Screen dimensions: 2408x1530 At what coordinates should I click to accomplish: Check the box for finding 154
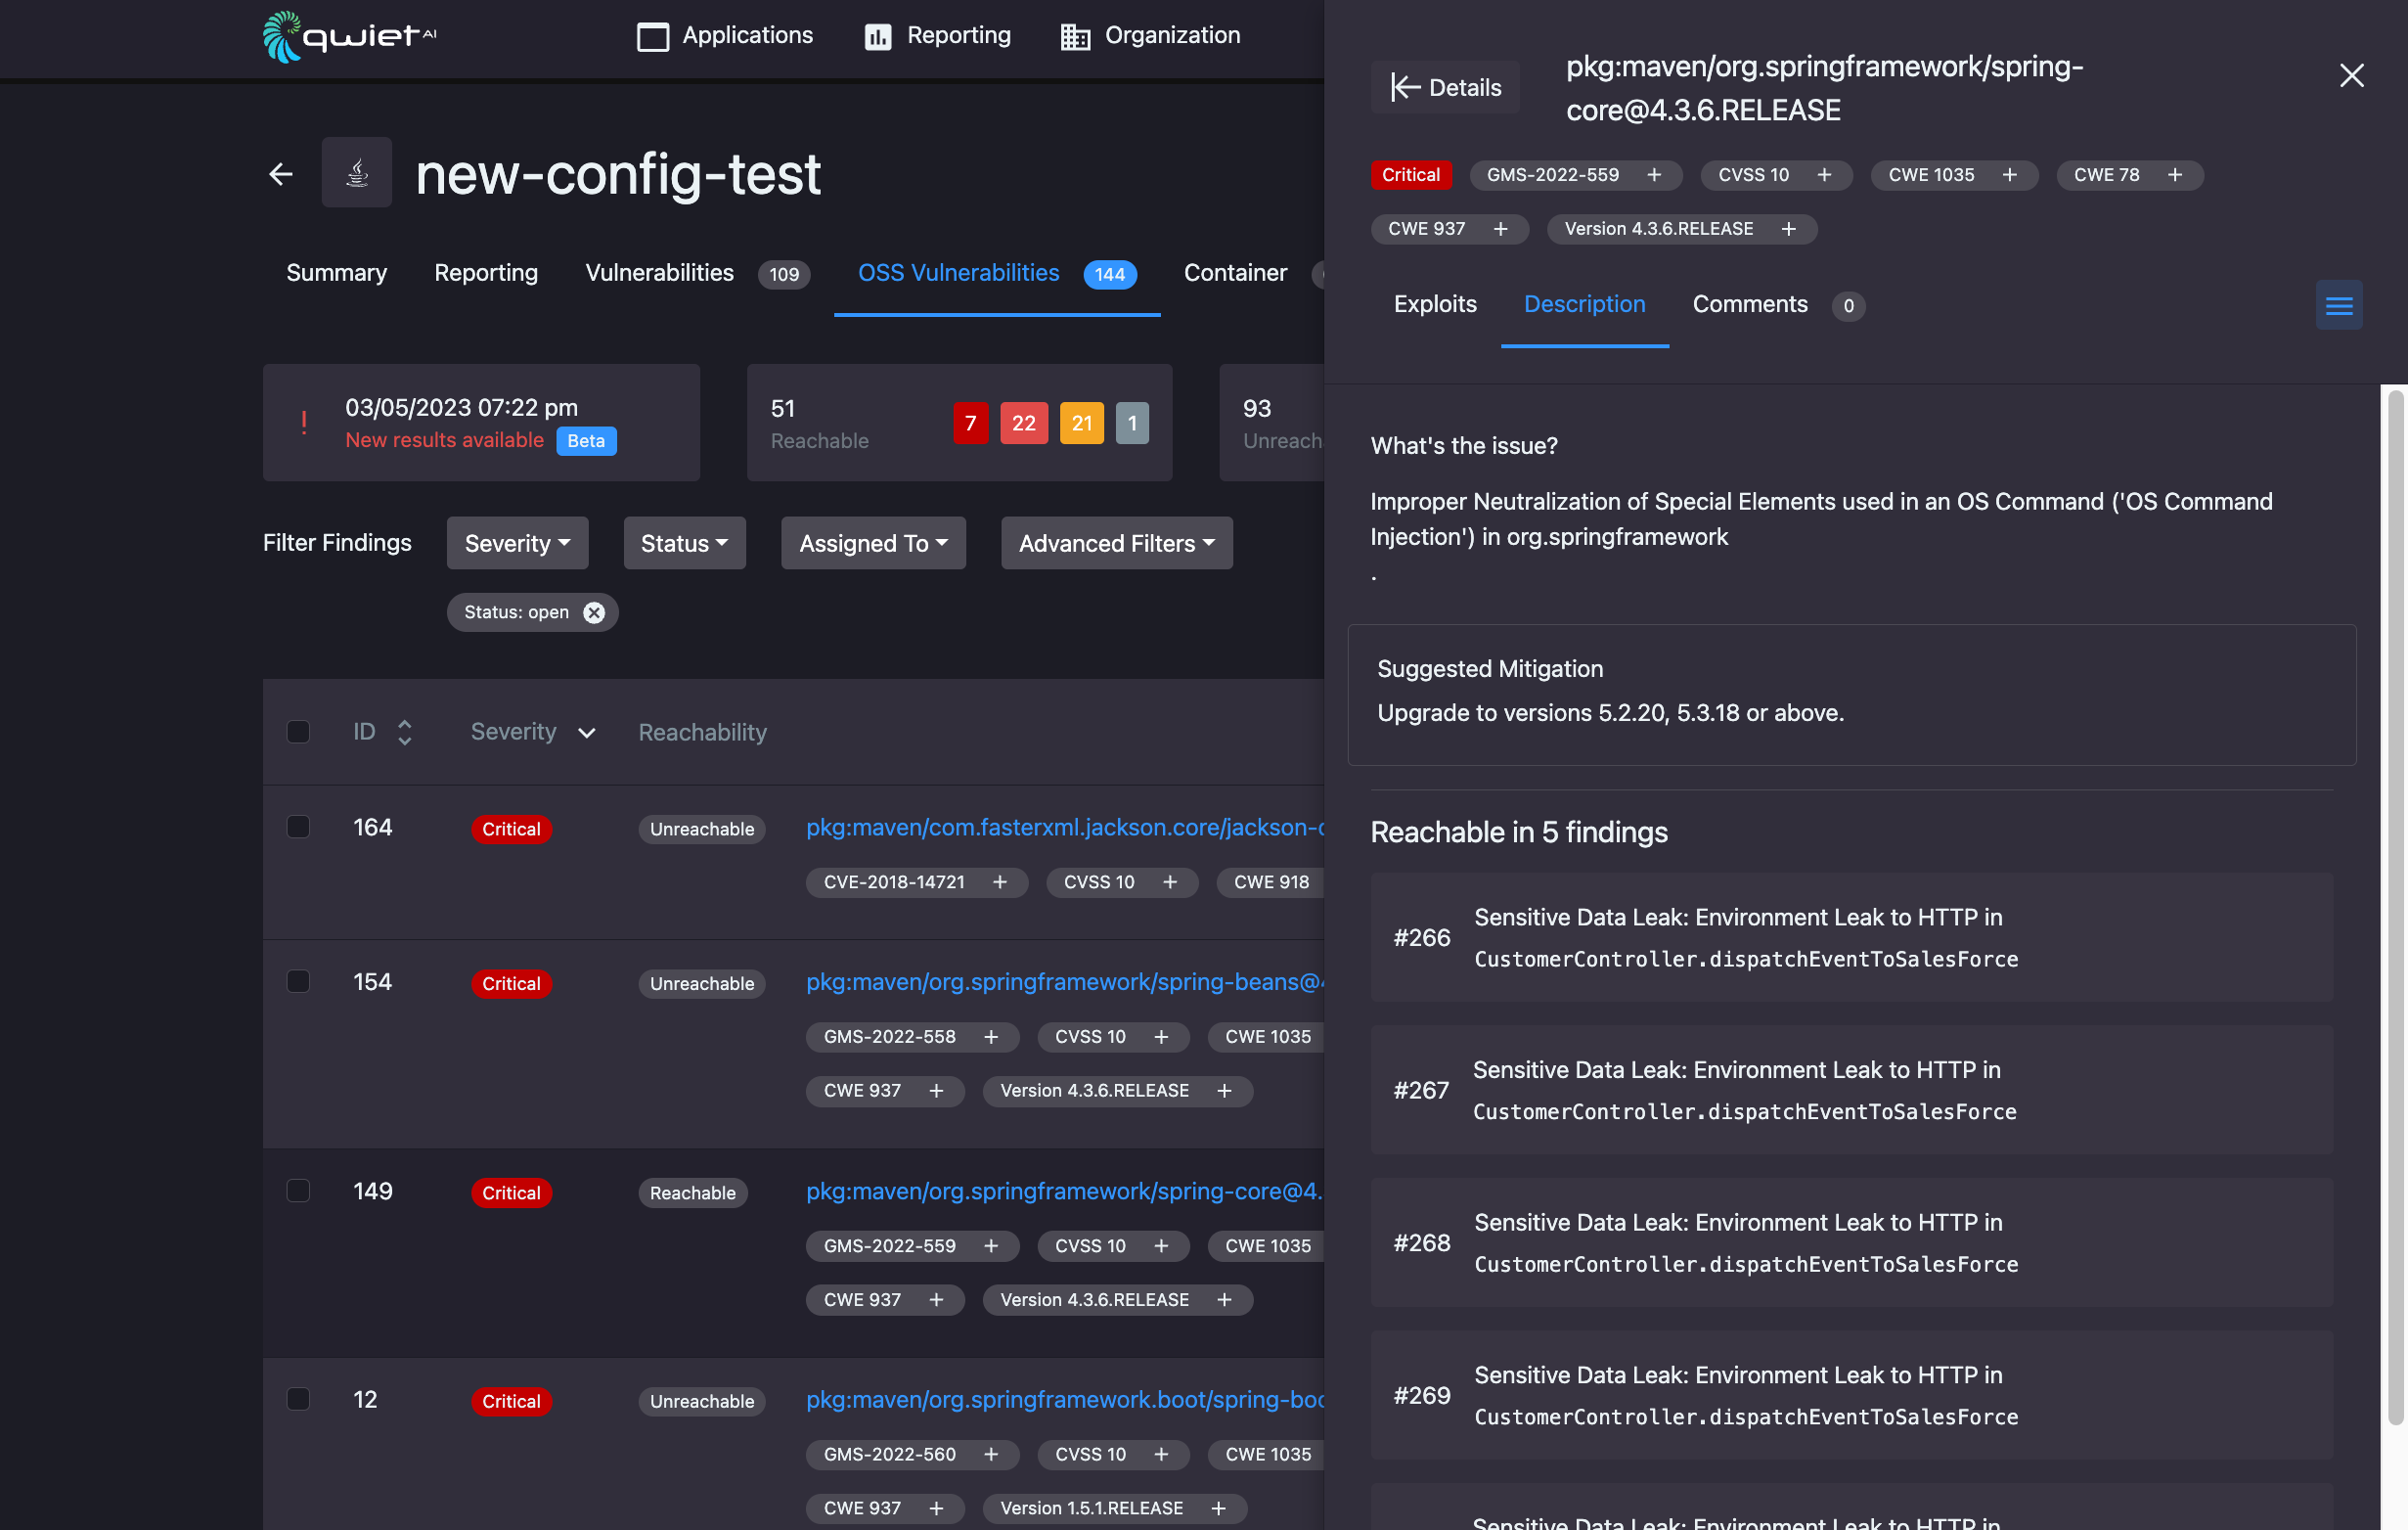(298, 982)
